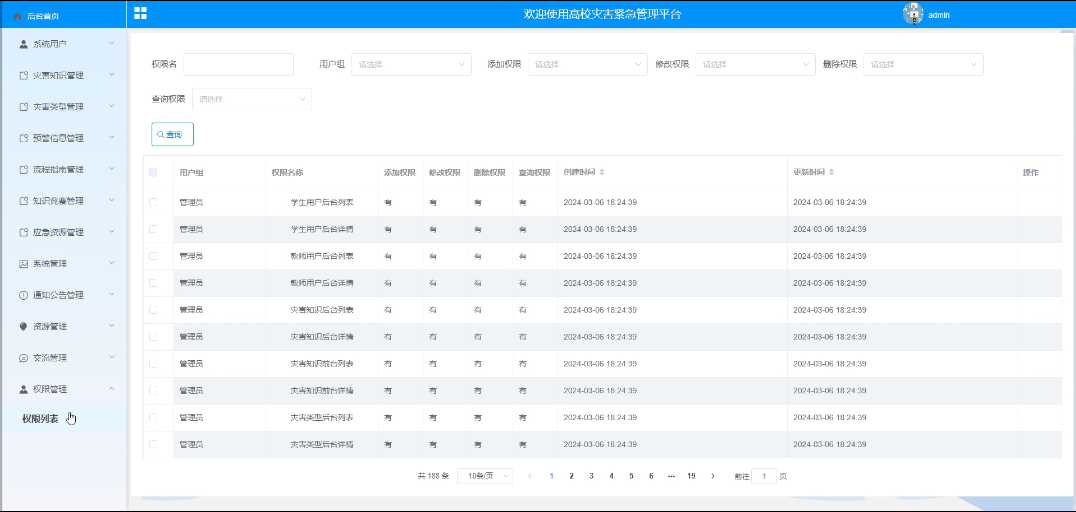Open the 用户组 filter dropdown
Screen dimensions: 1076x512
point(411,65)
